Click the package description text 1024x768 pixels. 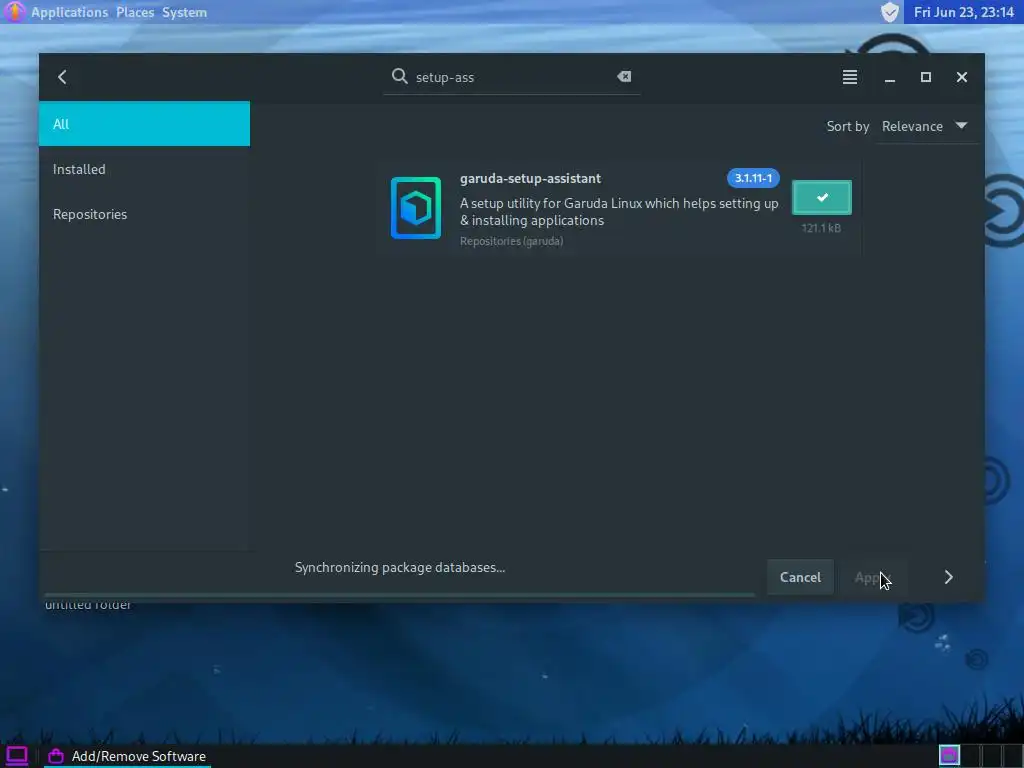[x=619, y=212]
